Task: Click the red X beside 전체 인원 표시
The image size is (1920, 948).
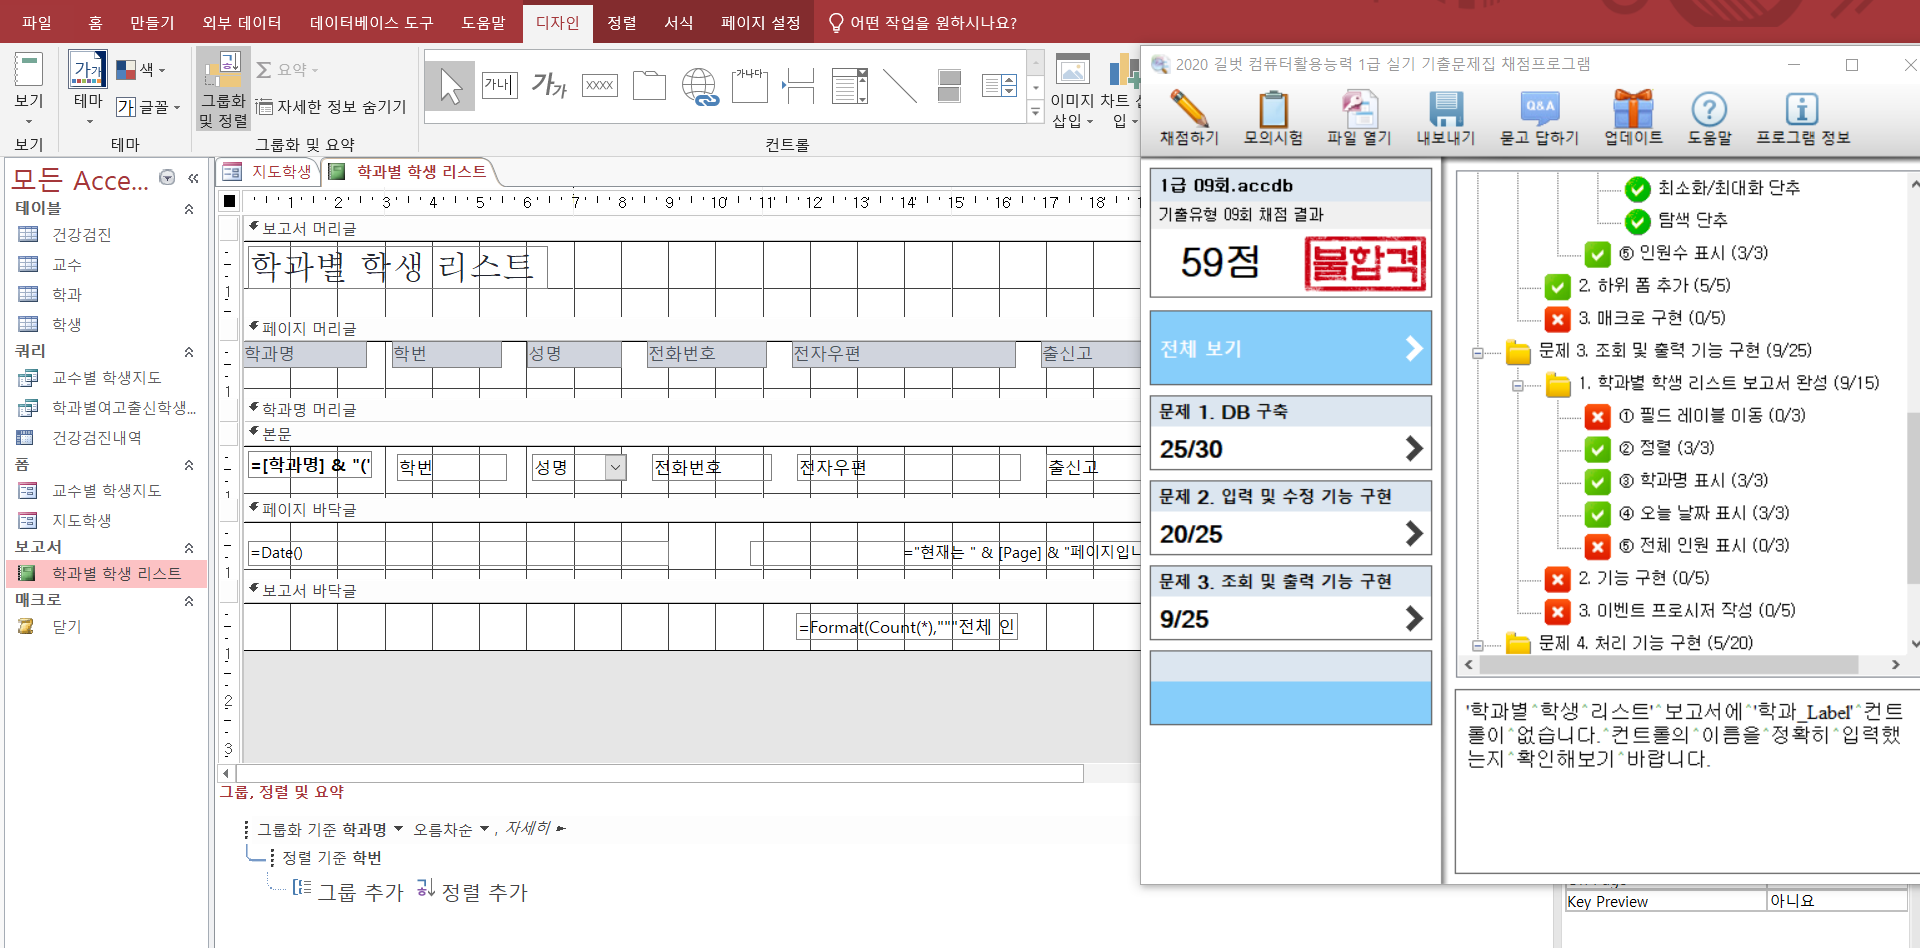Action: [1597, 546]
